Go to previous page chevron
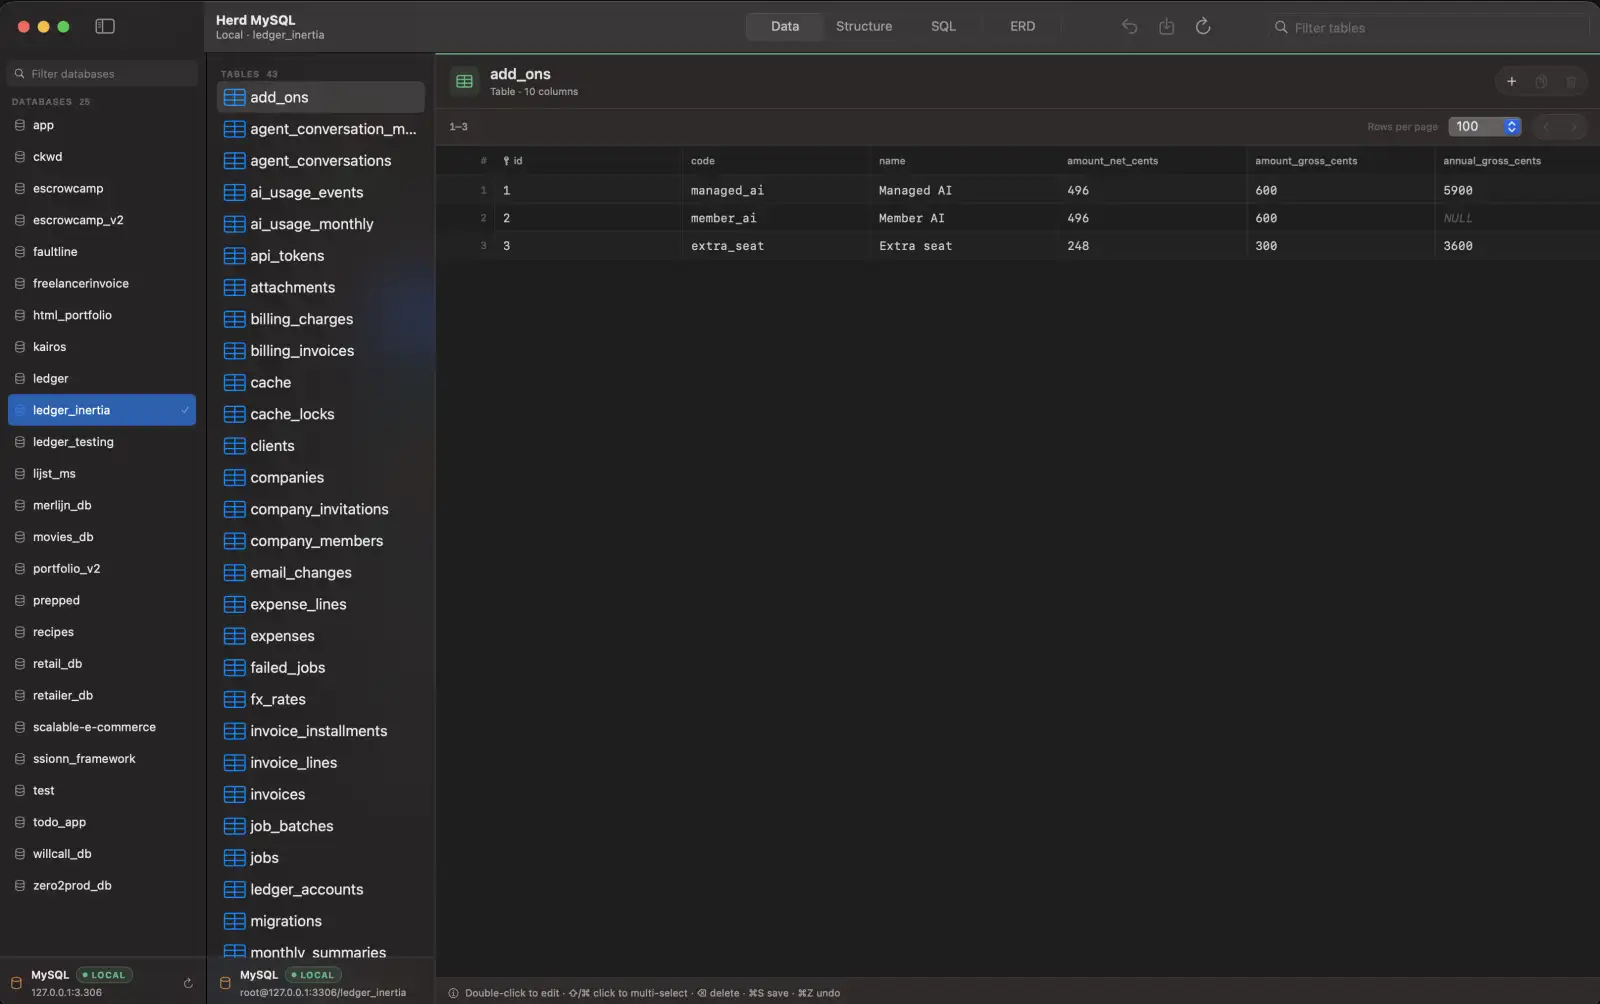1600x1004 pixels. [1546, 127]
